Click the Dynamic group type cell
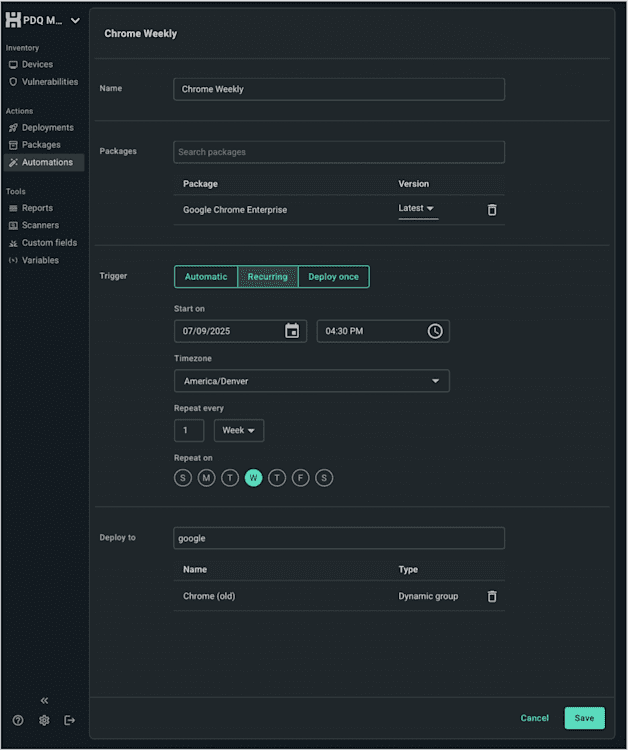Image resolution: width=628 pixels, height=750 pixels. click(428, 596)
